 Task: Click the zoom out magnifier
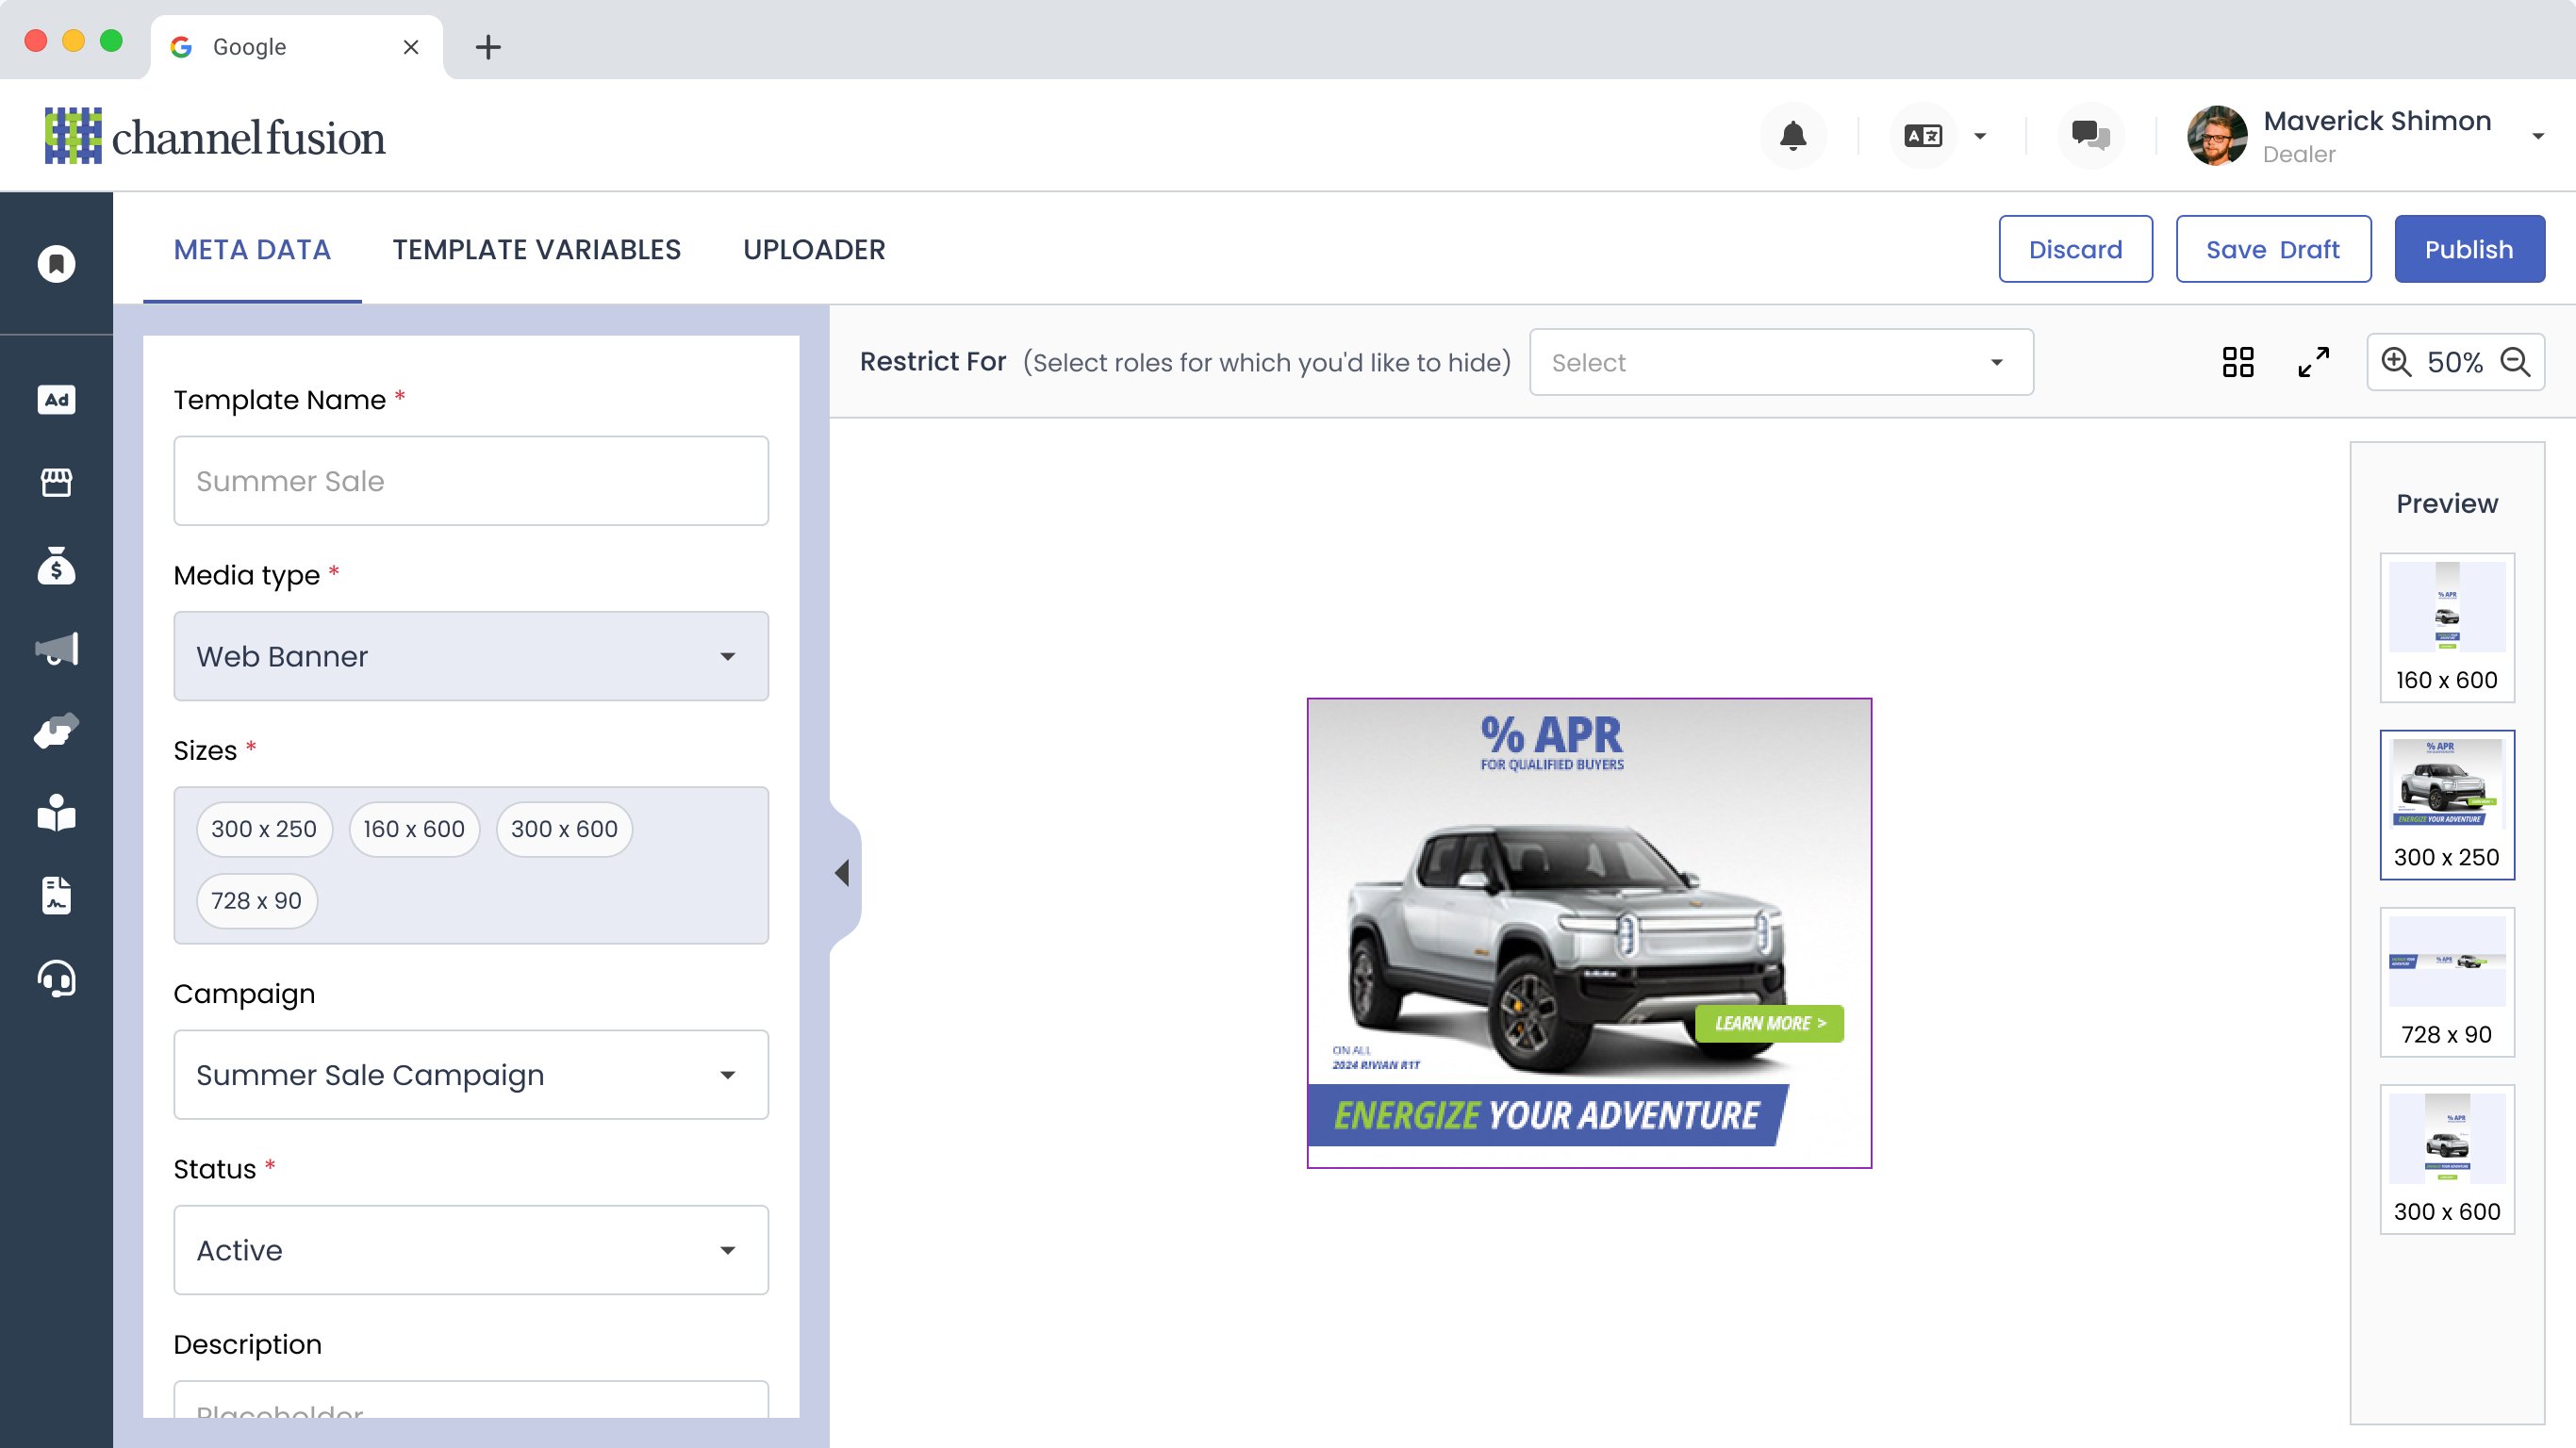[2515, 362]
